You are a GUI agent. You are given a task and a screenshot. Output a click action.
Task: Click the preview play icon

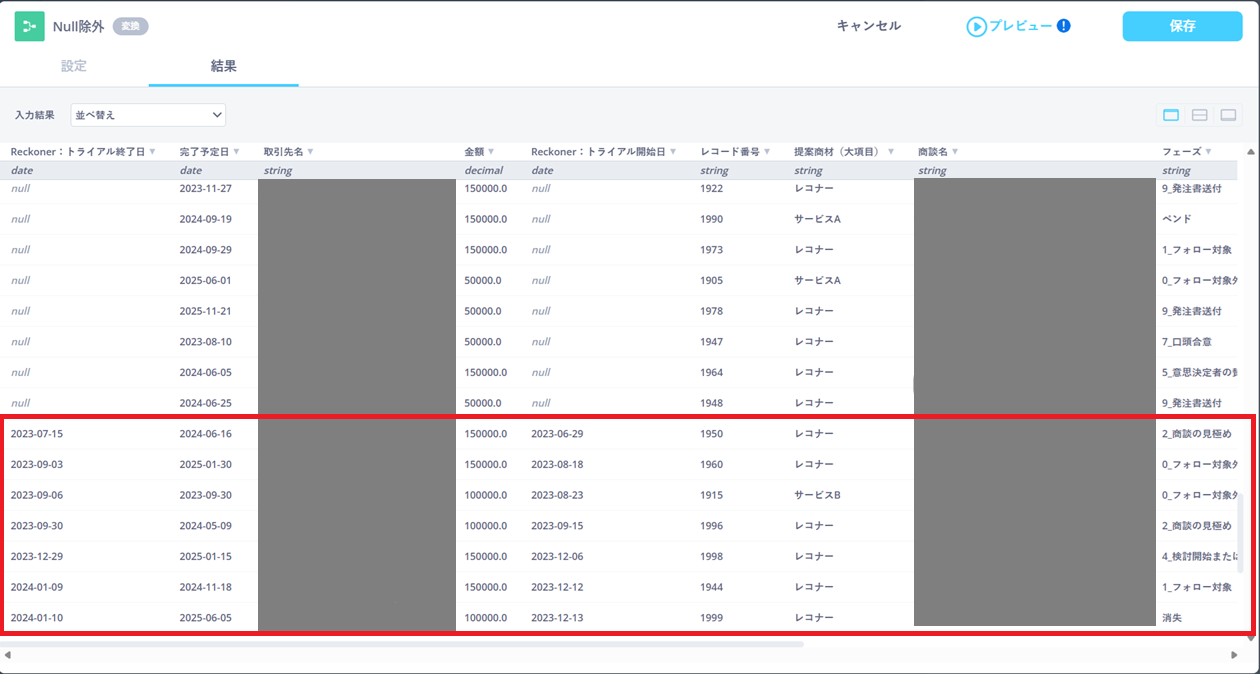coord(976,27)
